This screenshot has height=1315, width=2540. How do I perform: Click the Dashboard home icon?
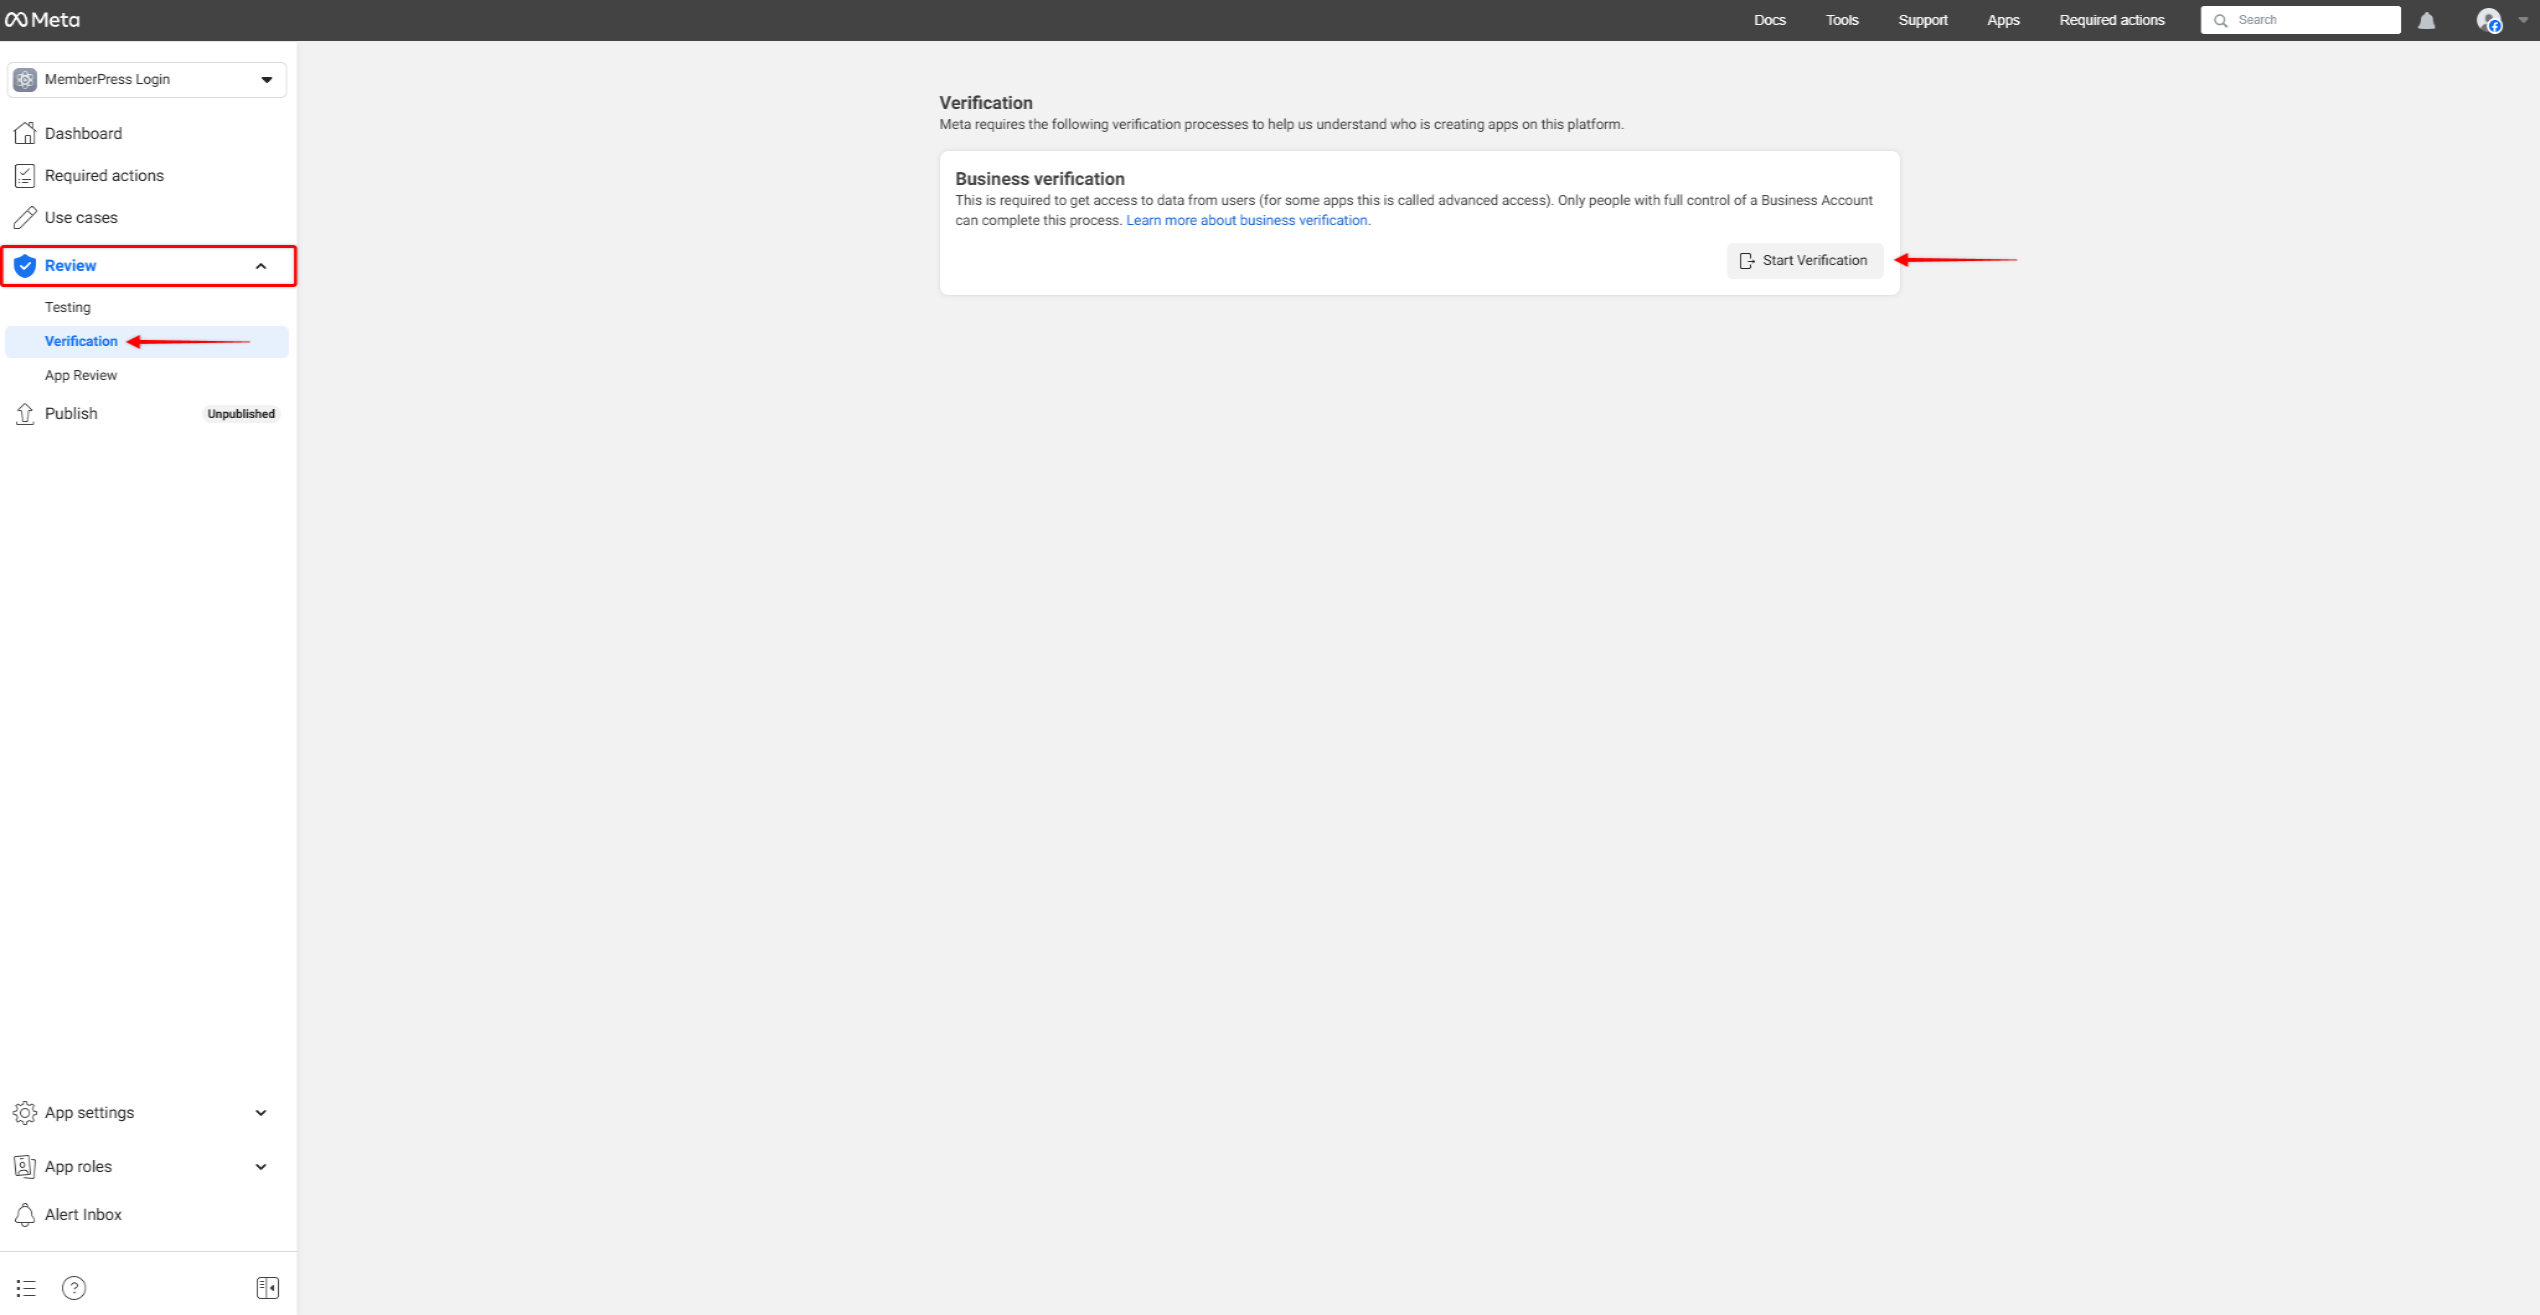(x=25, y=133)
